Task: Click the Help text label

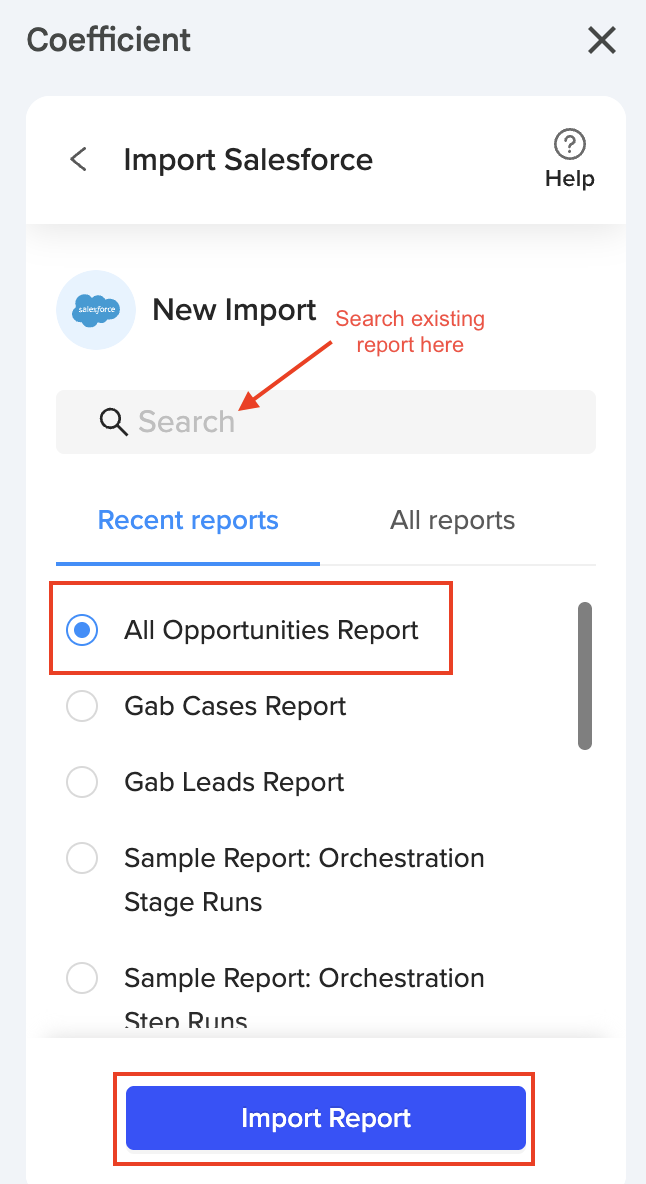Action: (x=570, y=179)
